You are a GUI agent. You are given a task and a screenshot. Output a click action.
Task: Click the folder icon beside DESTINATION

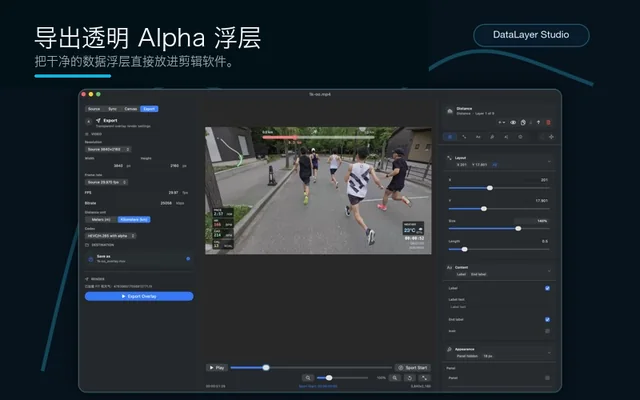87,245
